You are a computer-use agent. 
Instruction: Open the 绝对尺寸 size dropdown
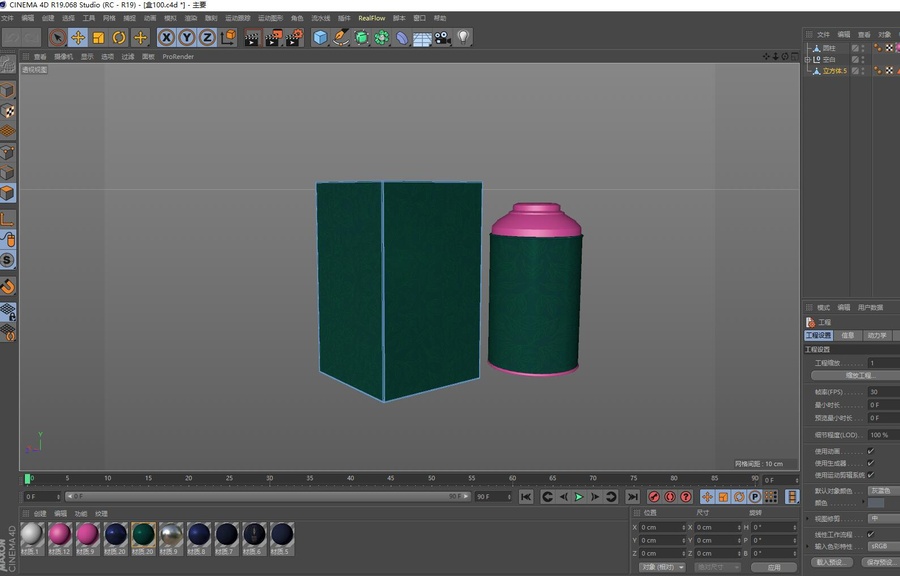click(716, 567)
